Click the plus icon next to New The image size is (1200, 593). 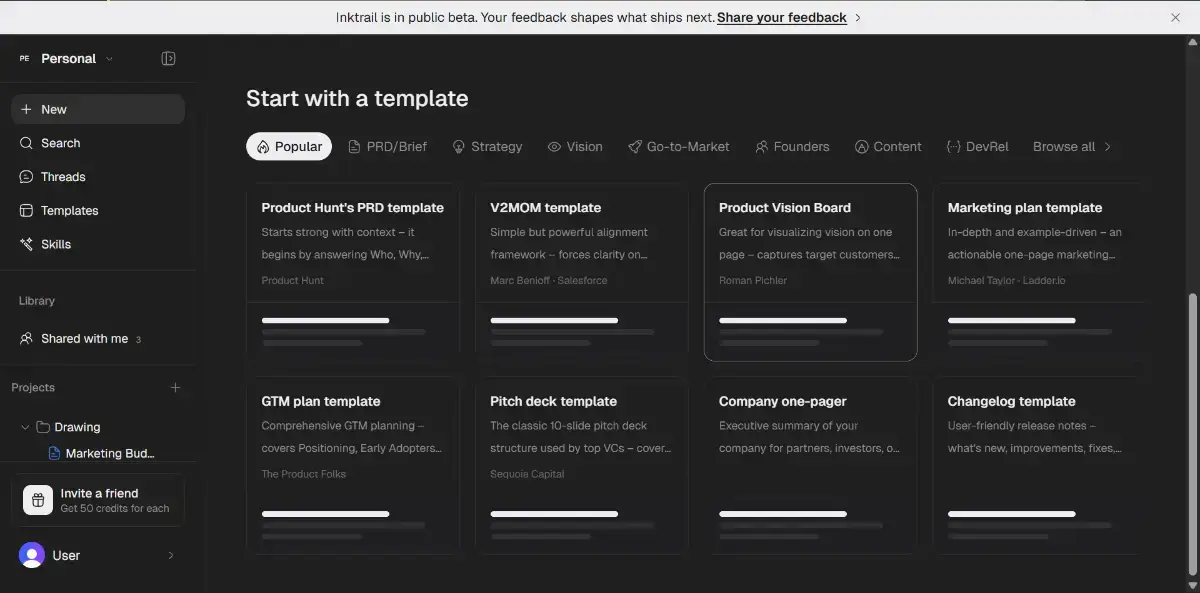pos(26,110)
